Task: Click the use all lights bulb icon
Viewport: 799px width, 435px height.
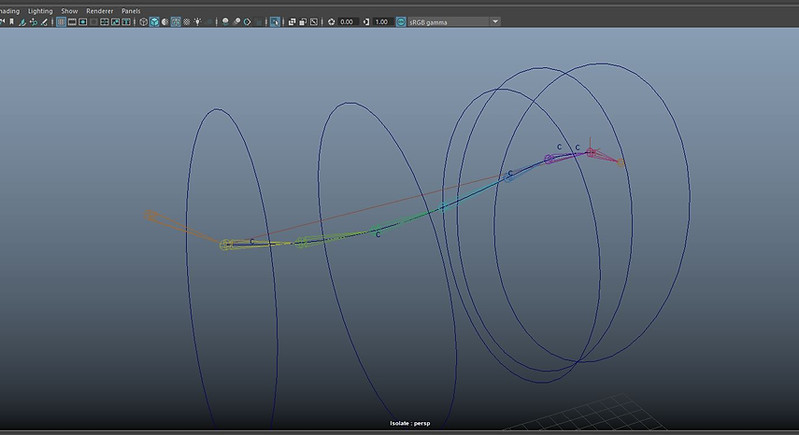Action: [x=197, y=22]
